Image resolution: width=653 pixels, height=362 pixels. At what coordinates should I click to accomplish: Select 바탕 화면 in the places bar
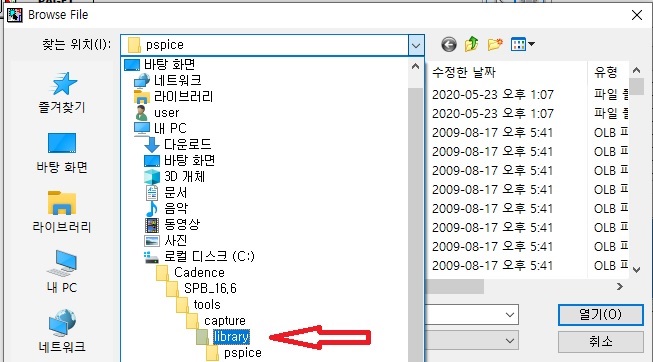[x=62, y=152]
